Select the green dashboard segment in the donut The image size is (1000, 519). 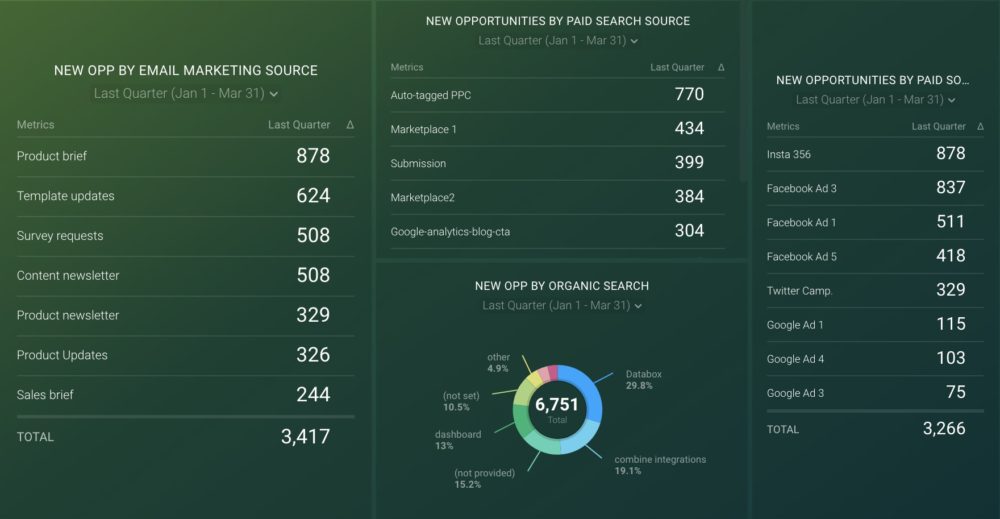[x=522, y=425]
